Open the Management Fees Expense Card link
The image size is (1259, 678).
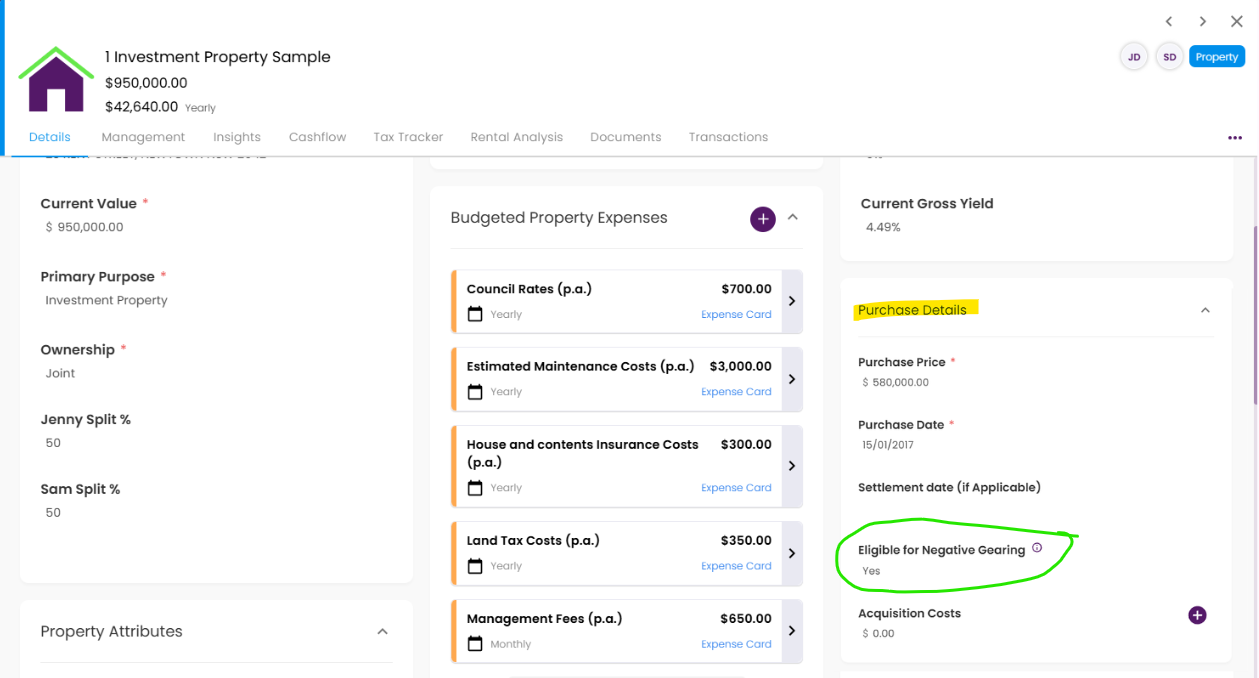(x=736, y=644)
